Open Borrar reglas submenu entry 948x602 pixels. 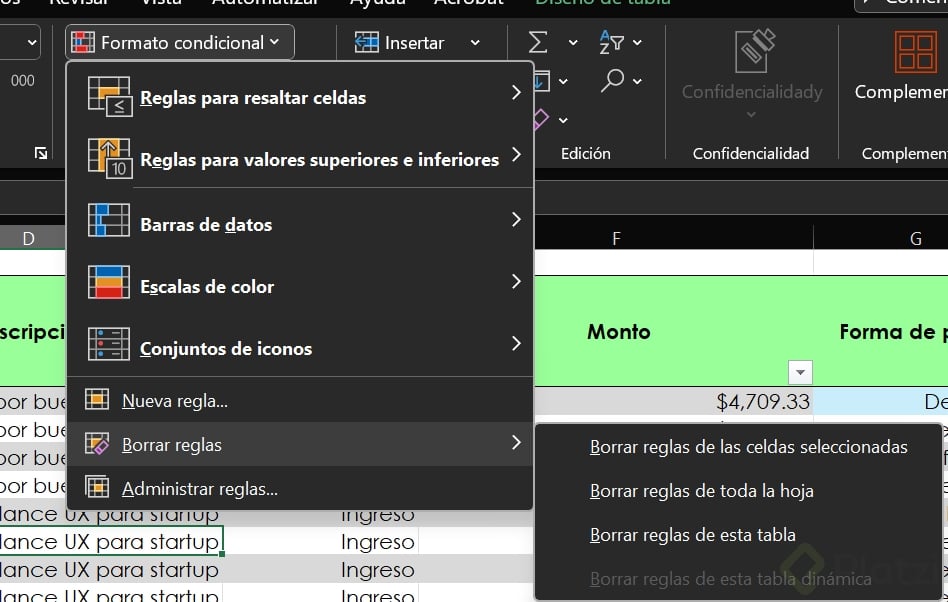click(x=300, y=444)
